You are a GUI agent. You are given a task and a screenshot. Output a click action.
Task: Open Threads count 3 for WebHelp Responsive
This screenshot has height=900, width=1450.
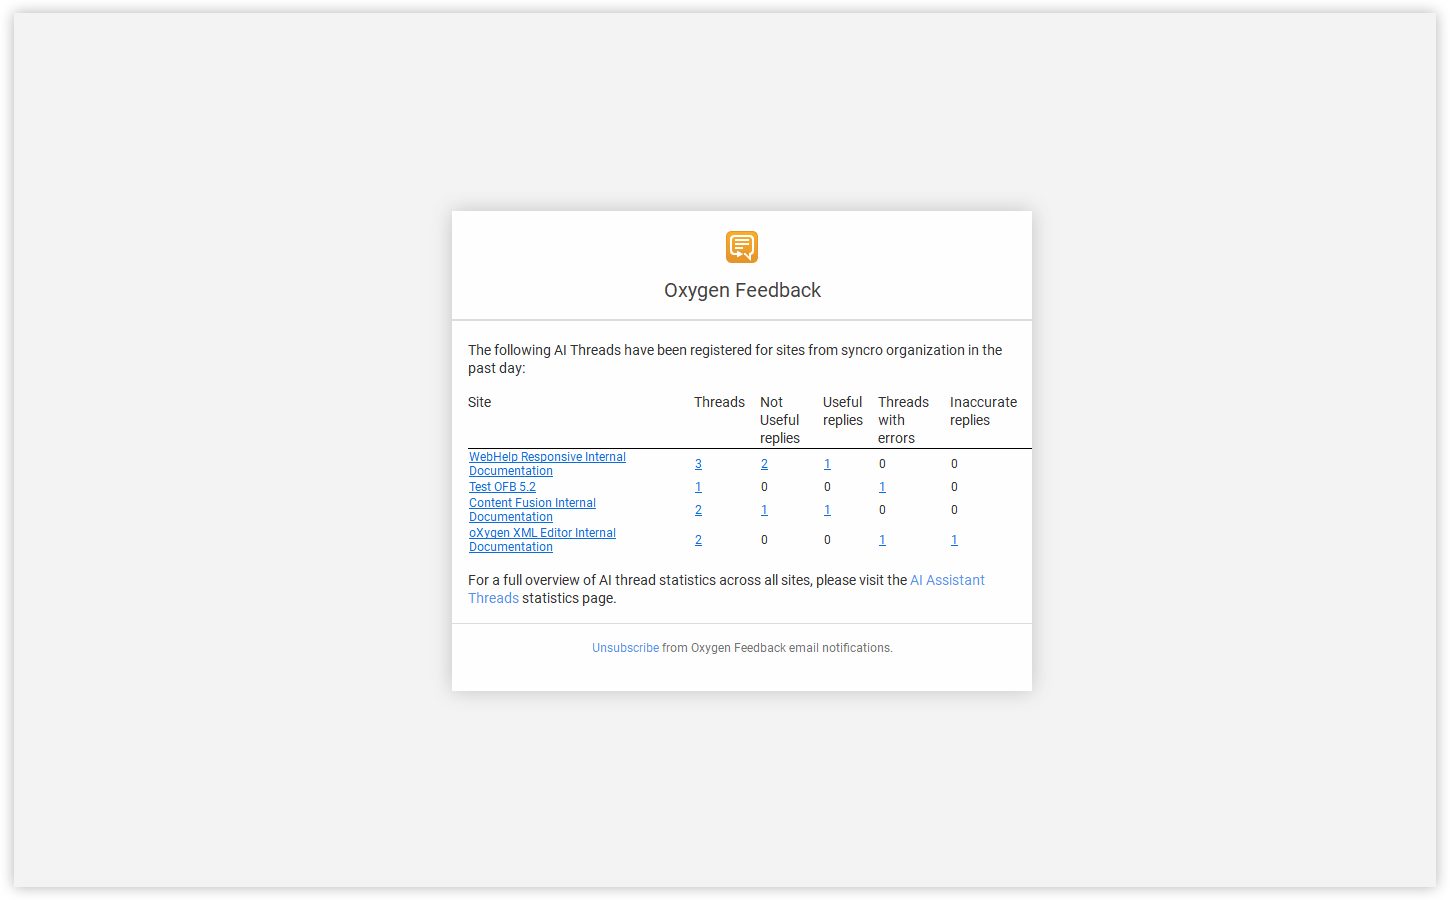(698, 464)
